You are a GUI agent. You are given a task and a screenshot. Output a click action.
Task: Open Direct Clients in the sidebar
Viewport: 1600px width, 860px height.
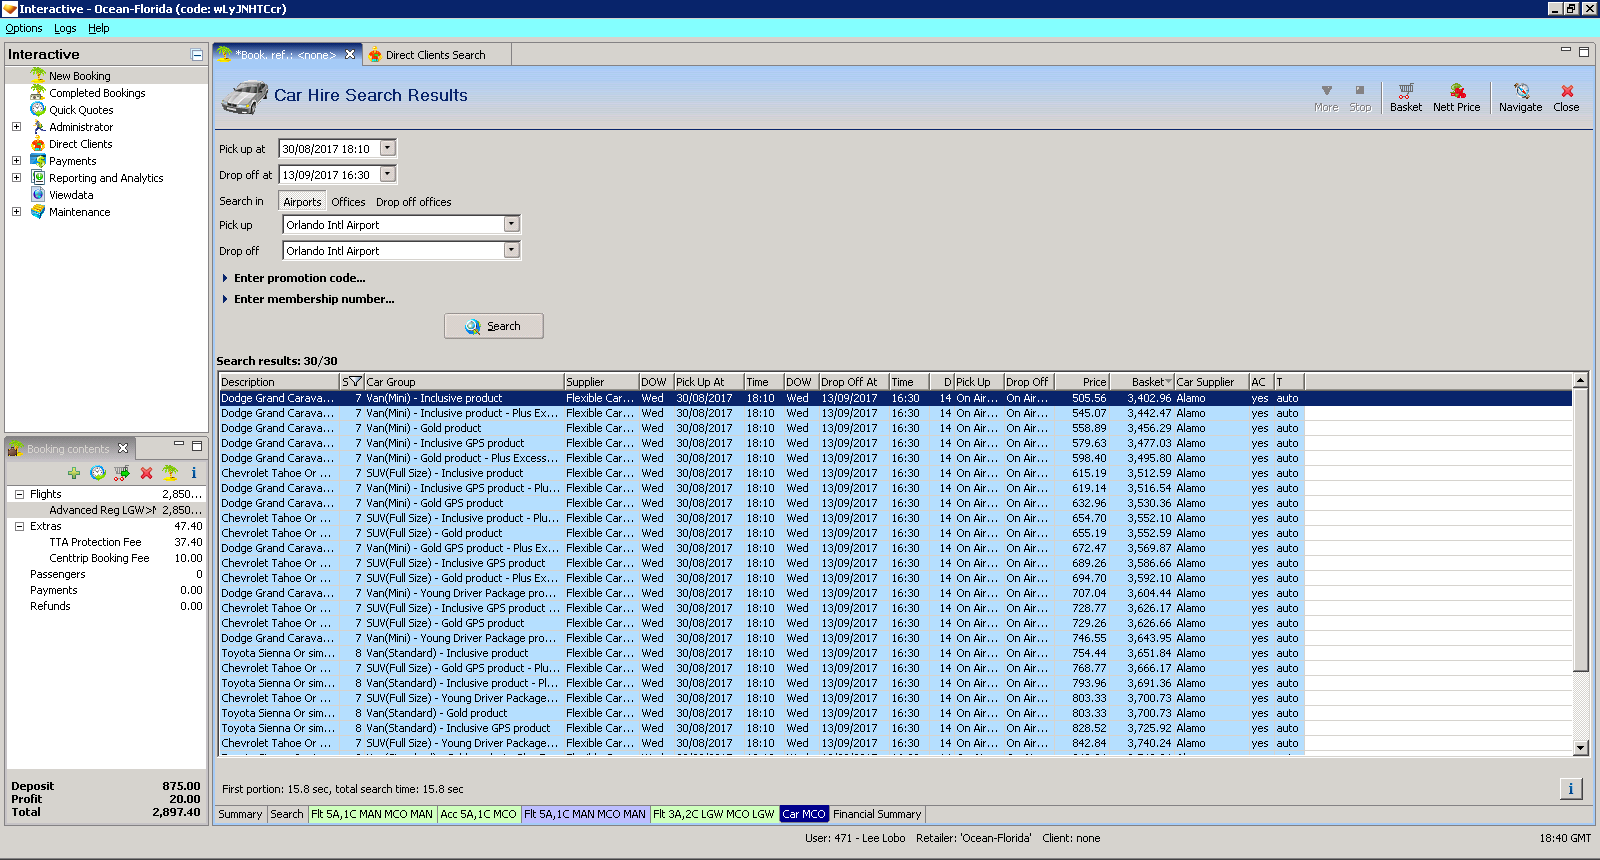[80, 144]
